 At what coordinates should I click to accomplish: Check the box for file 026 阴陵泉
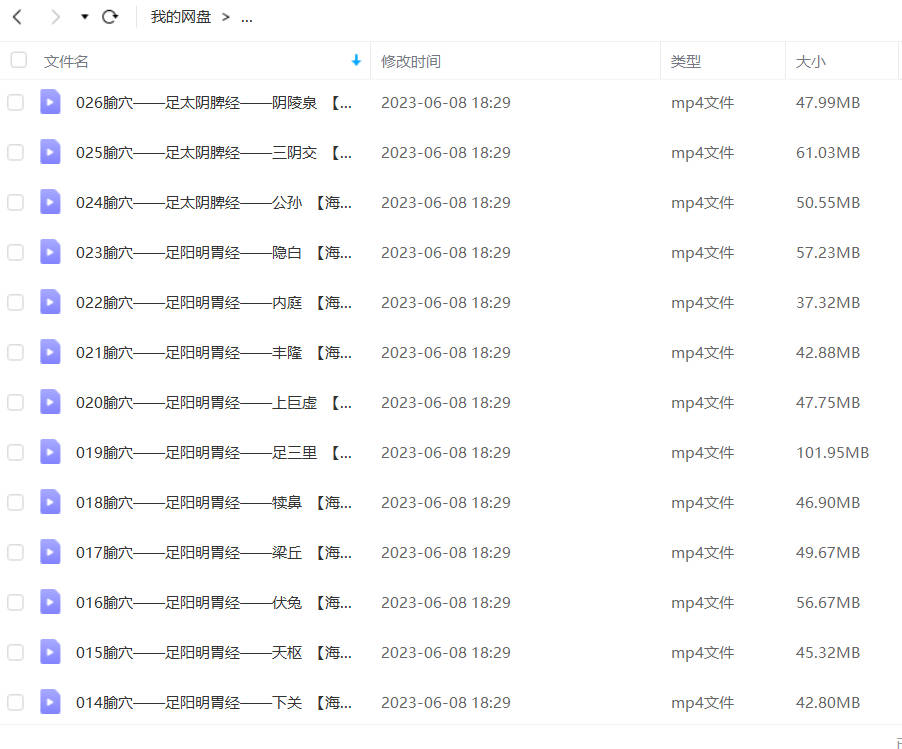(x=16, y=102)
